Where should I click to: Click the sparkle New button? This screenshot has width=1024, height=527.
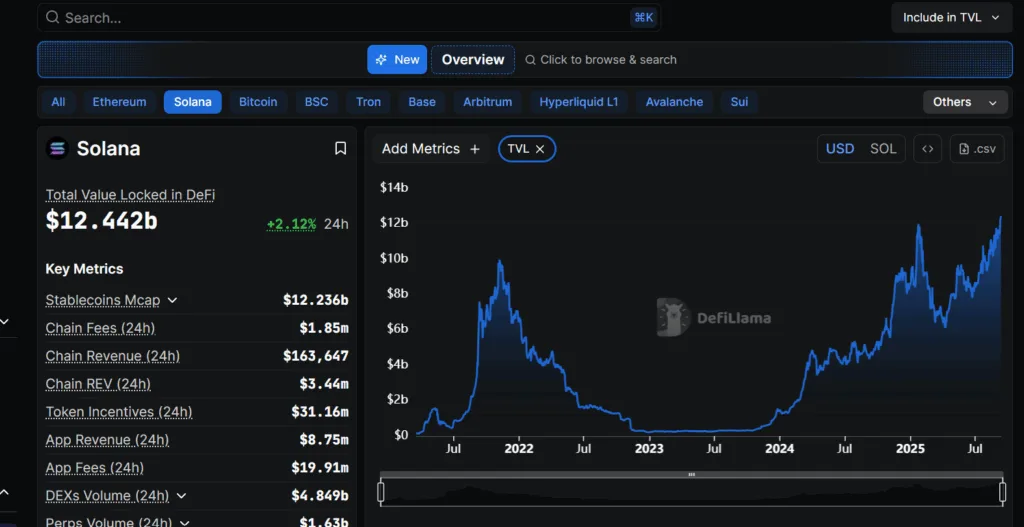tap(397, 59)
